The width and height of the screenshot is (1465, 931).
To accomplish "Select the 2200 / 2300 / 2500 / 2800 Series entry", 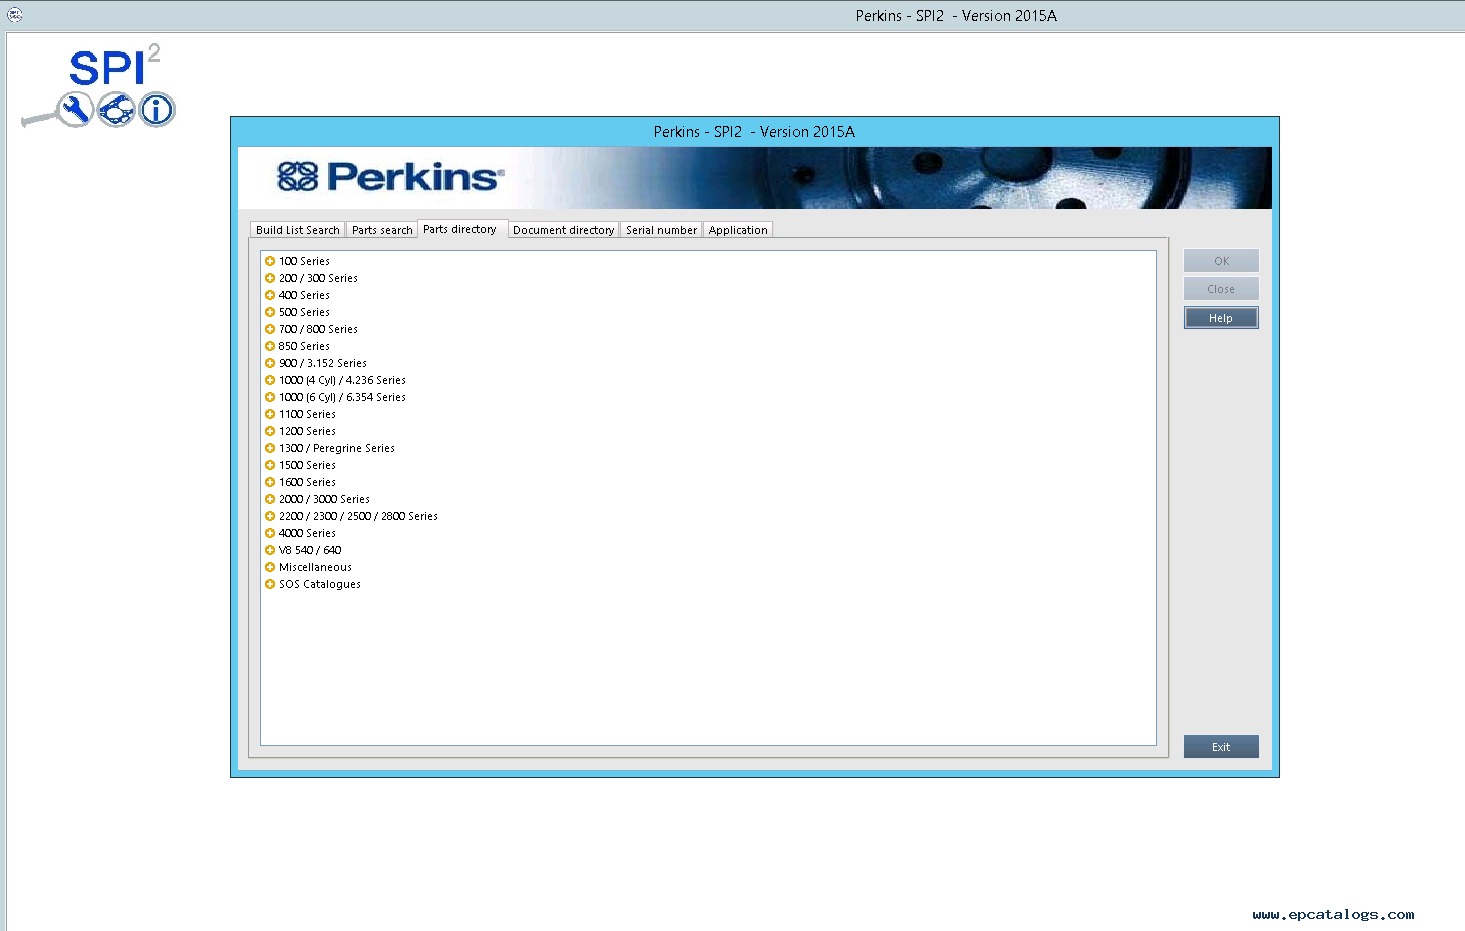I will click(358, 516).
